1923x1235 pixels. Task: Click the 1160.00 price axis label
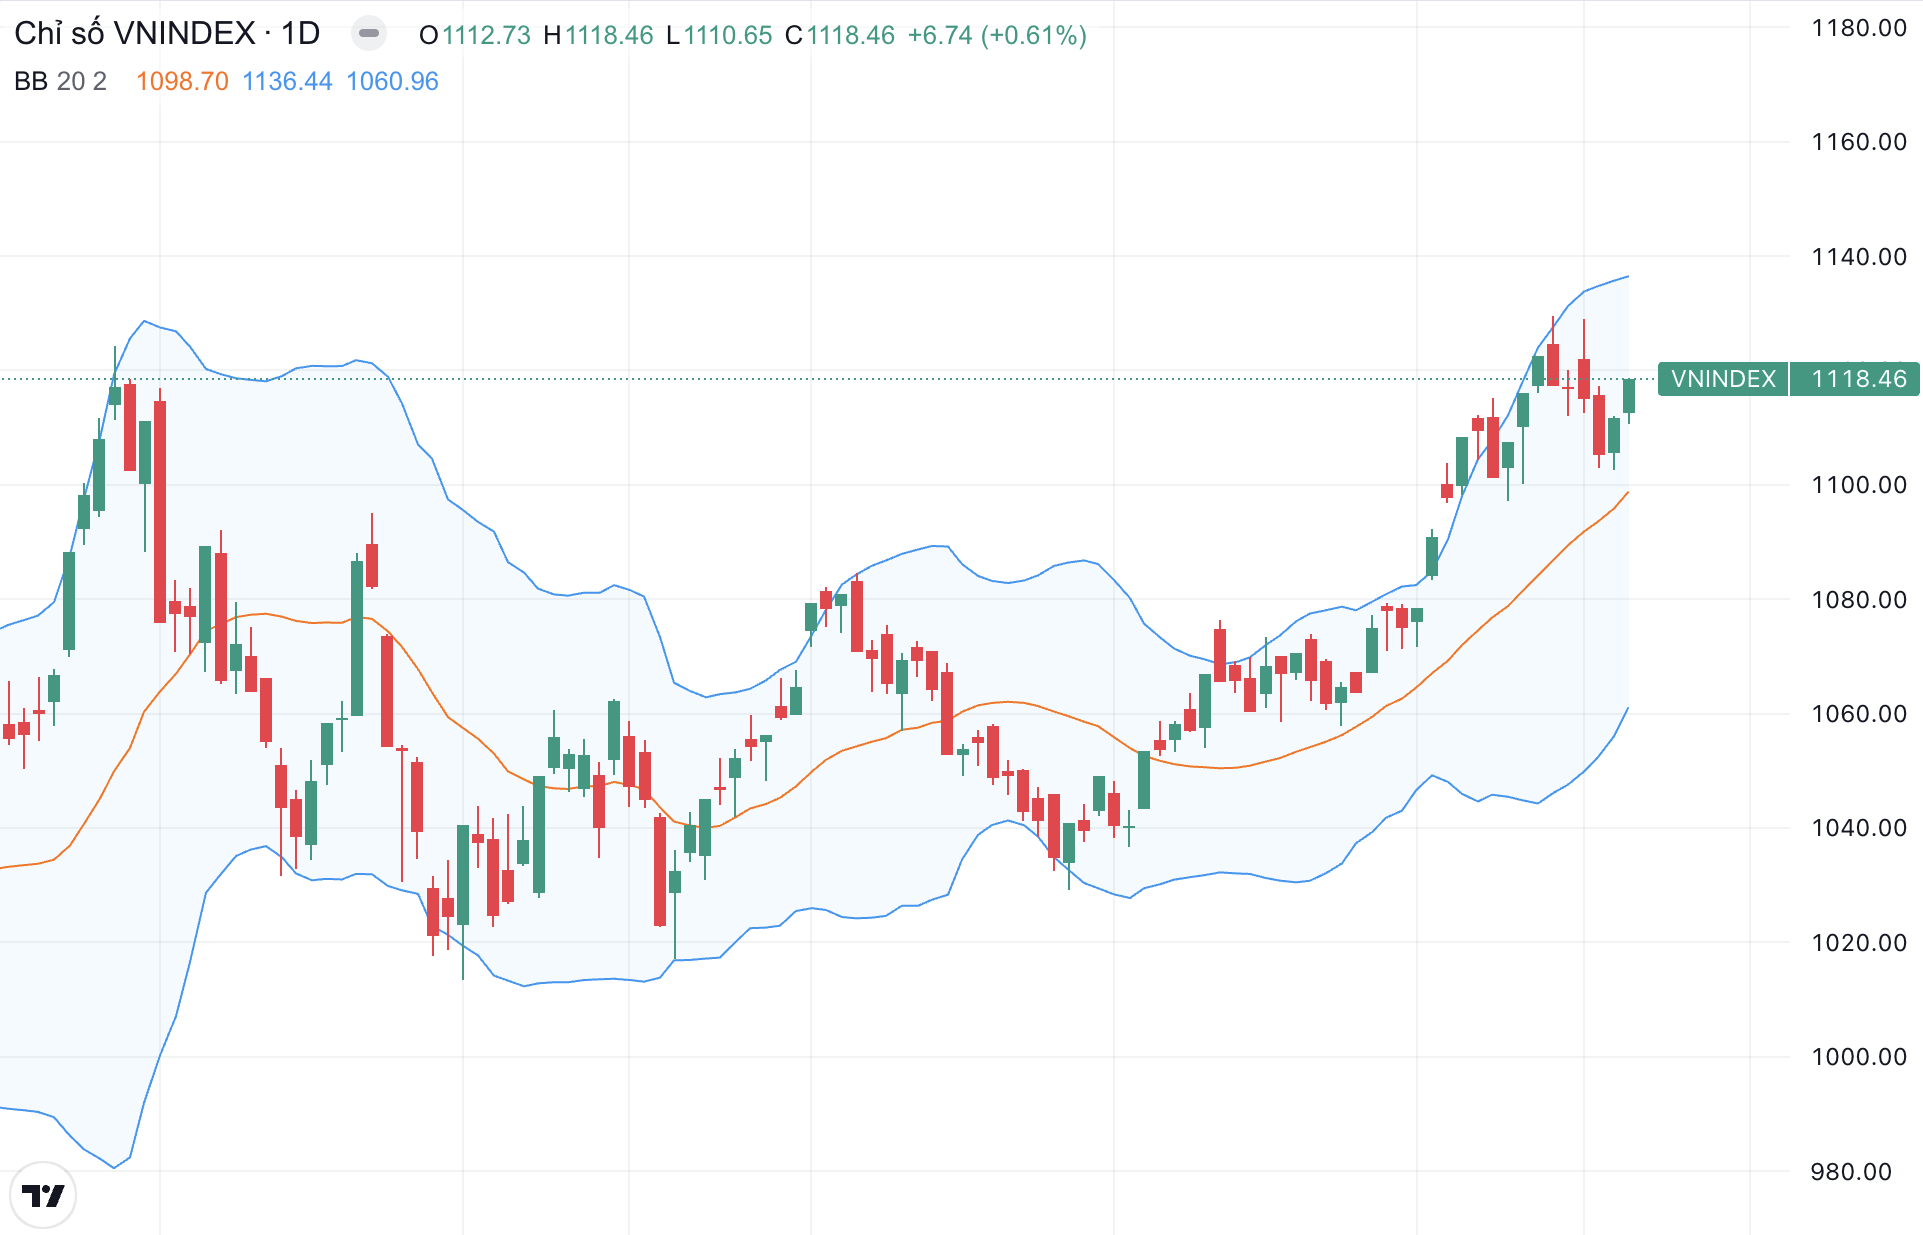pyautogui.click(x=1859, y=142)
